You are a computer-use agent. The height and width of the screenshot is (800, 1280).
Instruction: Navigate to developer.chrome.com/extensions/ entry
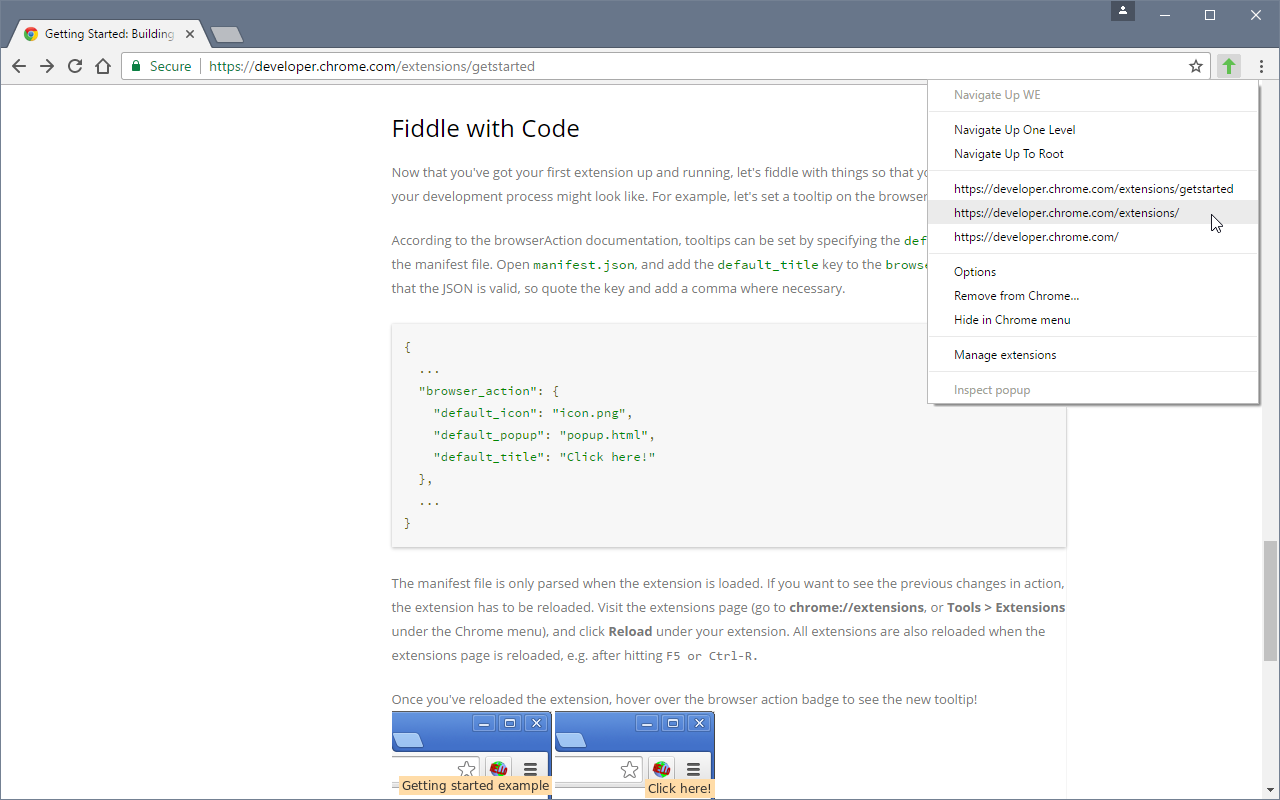(x=1066, y=213)
